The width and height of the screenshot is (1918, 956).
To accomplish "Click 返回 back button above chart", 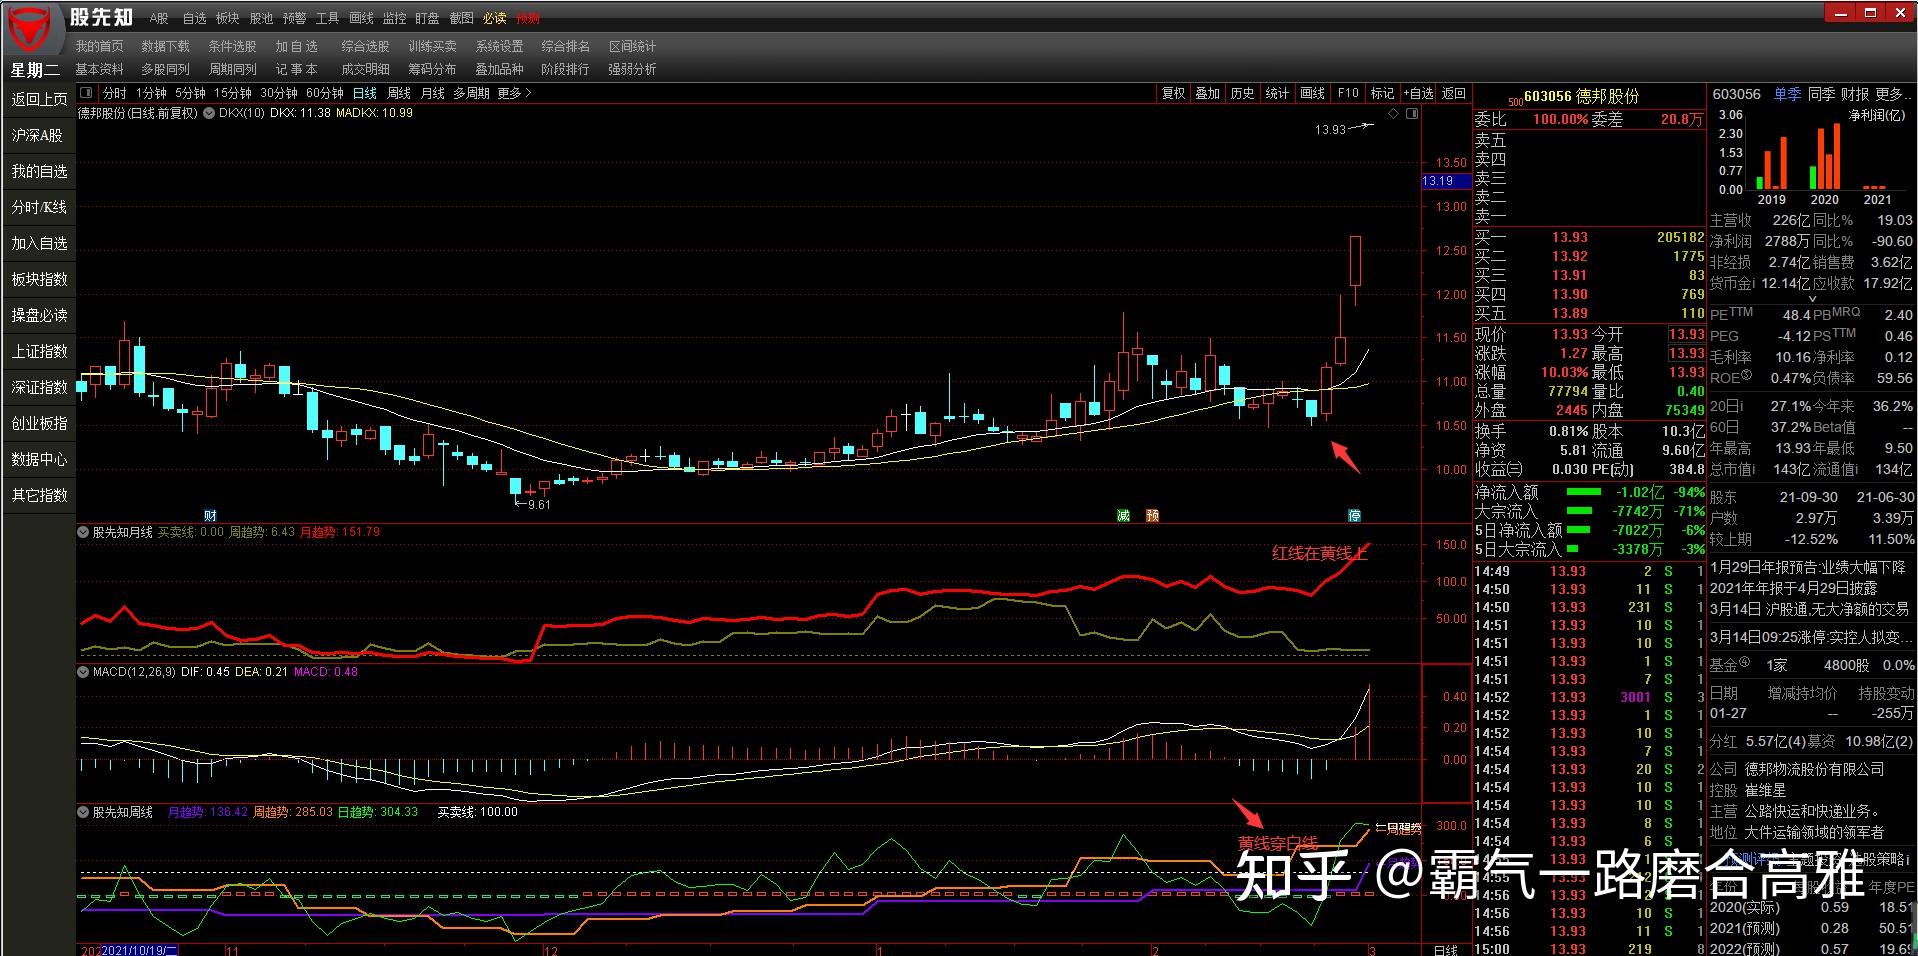I will point(1453,93).
